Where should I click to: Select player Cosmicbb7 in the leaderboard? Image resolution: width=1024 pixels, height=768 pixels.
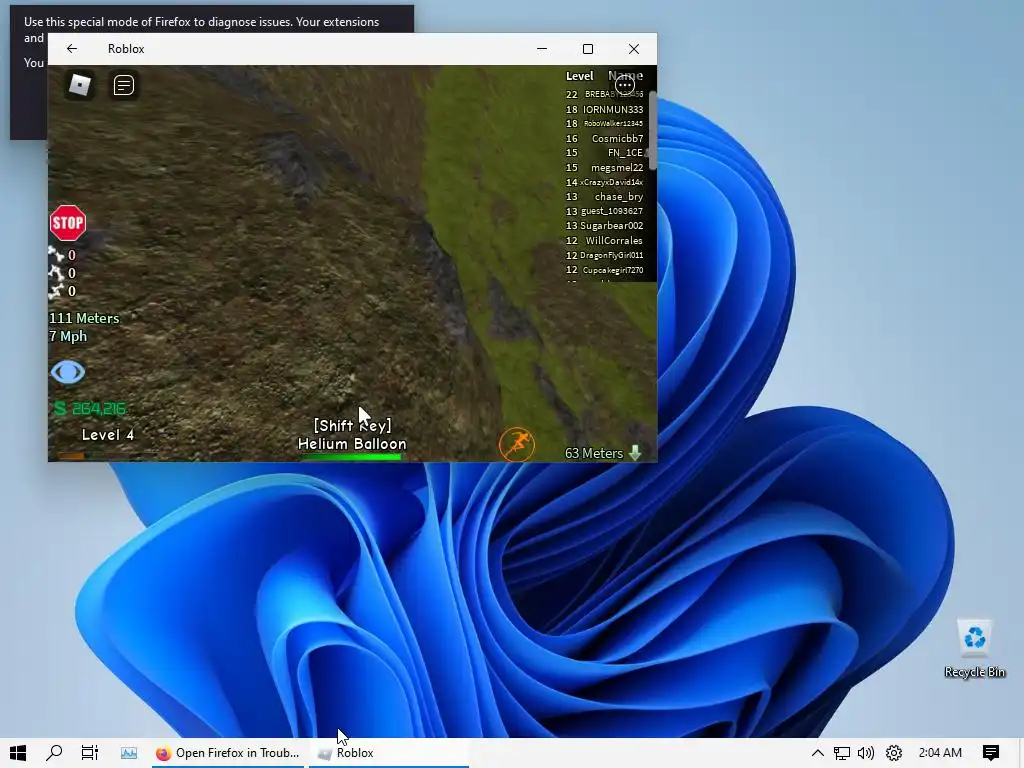click(x=604, y=138)
